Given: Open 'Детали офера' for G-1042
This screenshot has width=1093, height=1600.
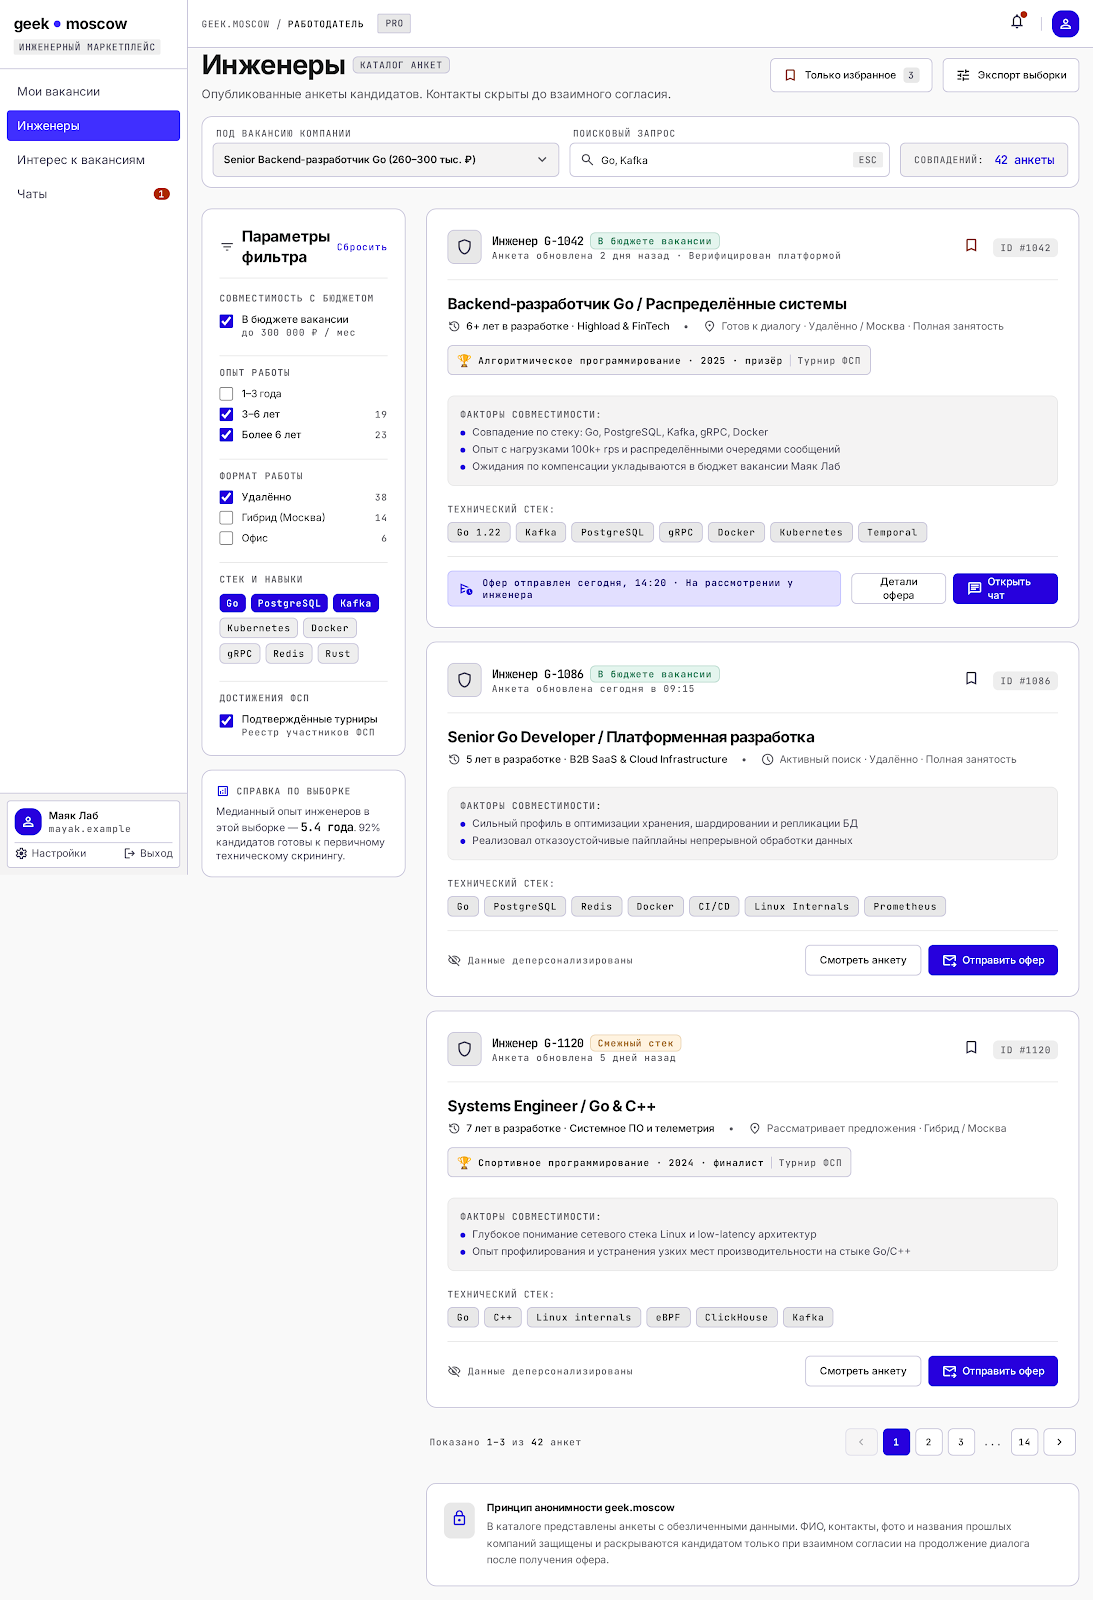Looking at the screenshot, I should (x=898, y=589).
